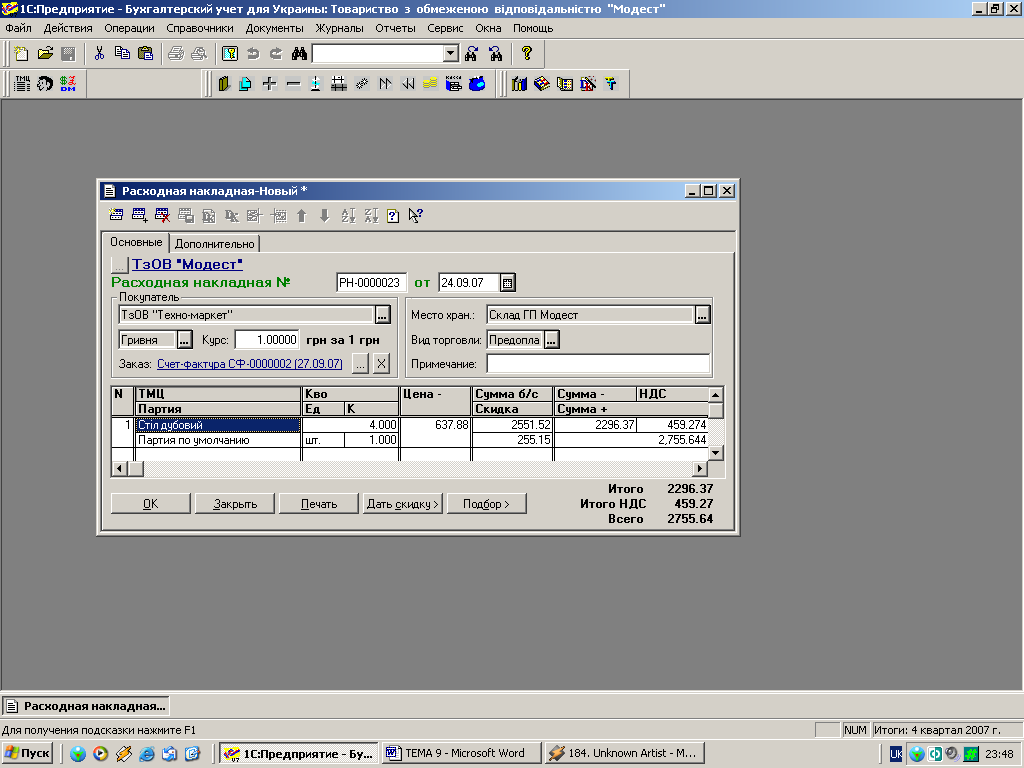Open the Счет-фактура СФ-0000002 link
The width and height of the screenshot is (1024, 768).
(249, 364)
